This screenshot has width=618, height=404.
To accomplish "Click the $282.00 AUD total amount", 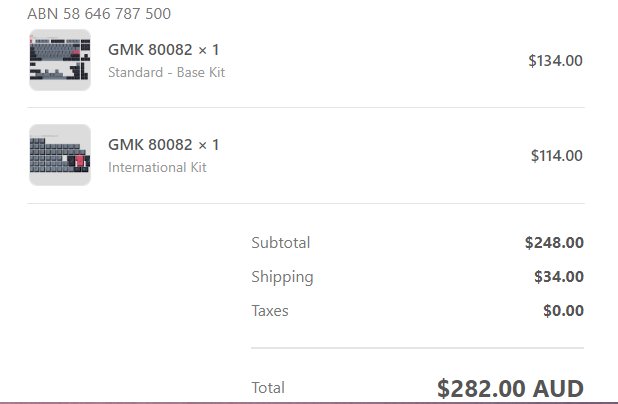I will tap(510, 389).
